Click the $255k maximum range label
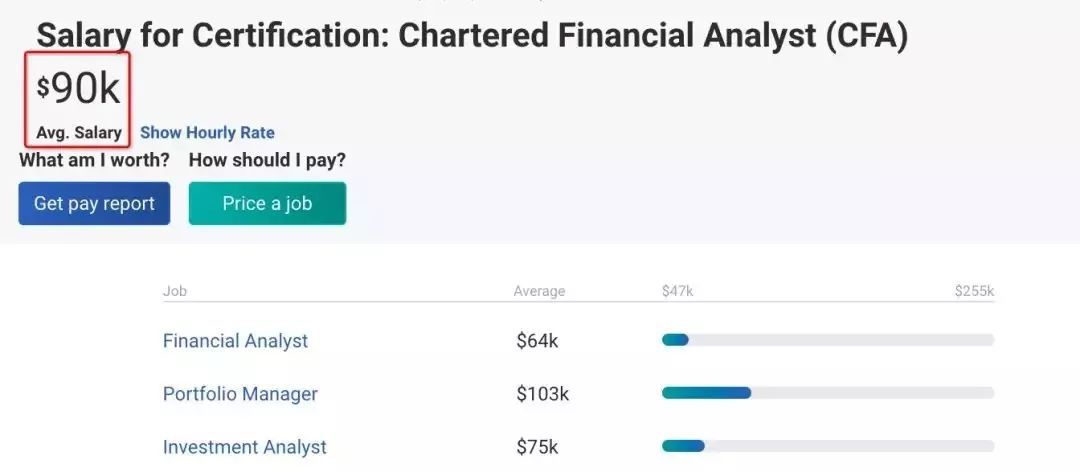The height and width of the screenshot is (472, 1080). tap(974, 292)
